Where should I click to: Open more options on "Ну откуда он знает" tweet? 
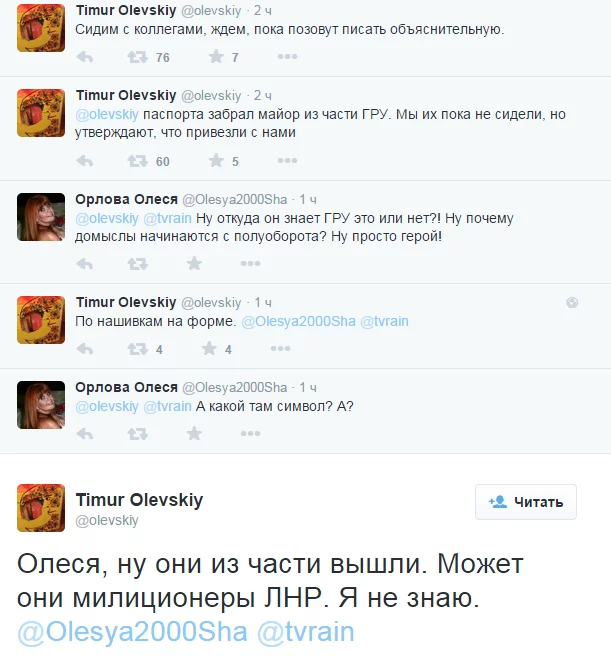251,264
